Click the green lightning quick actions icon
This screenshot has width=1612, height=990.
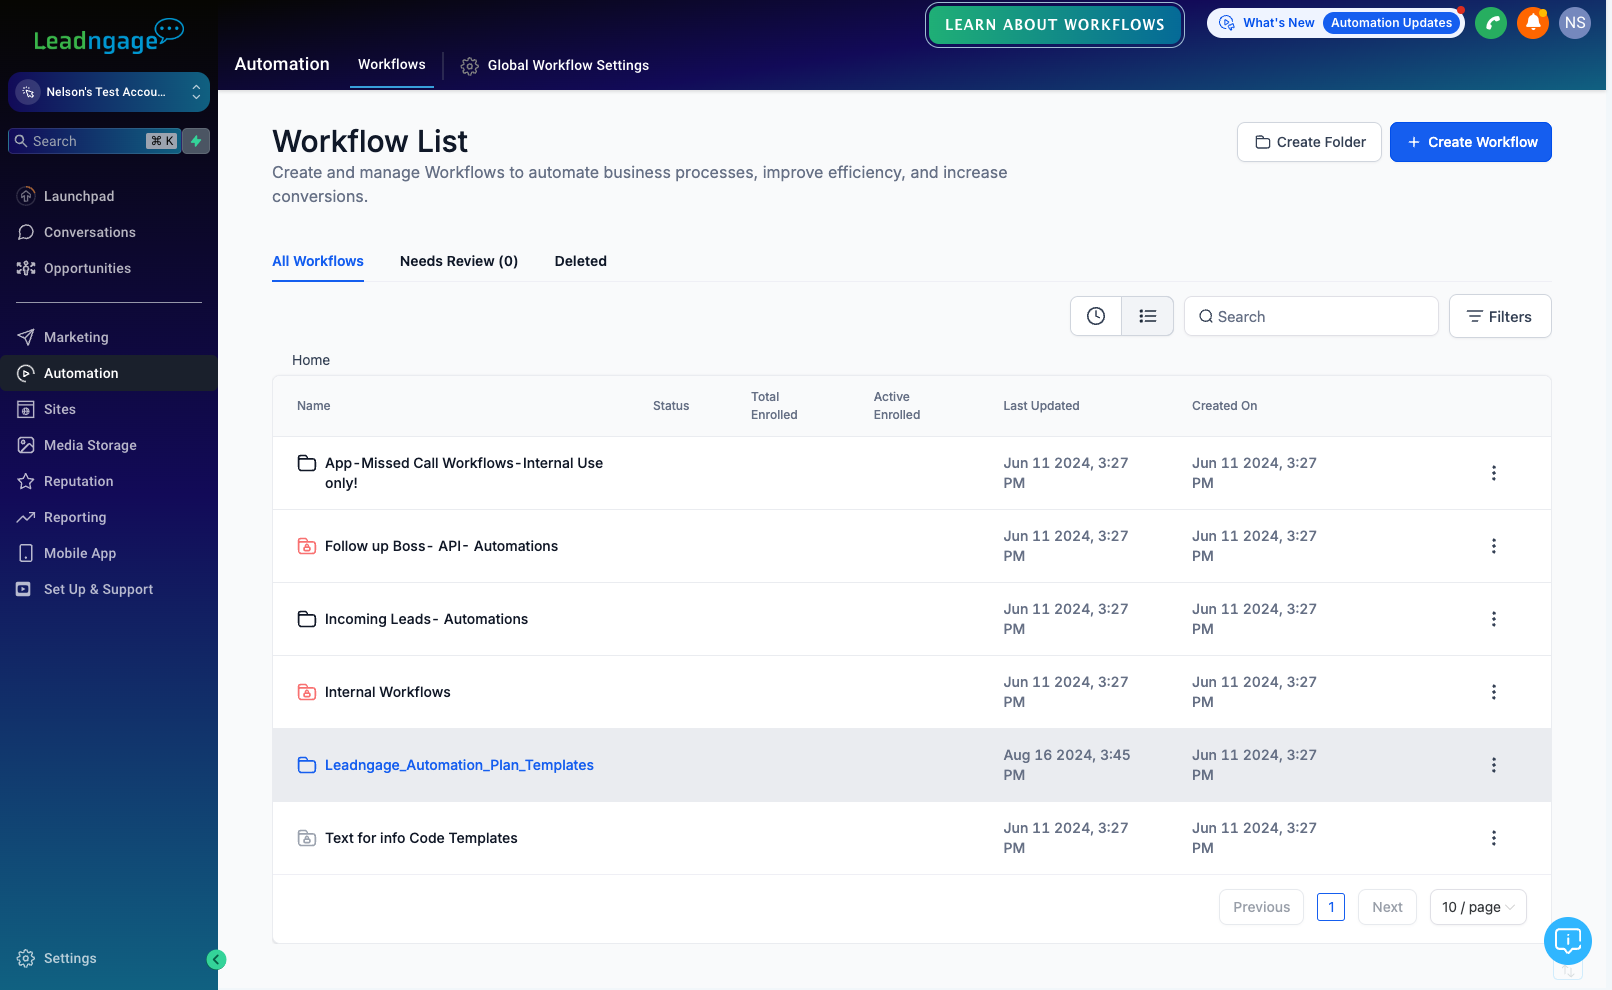tap(197, 141)
